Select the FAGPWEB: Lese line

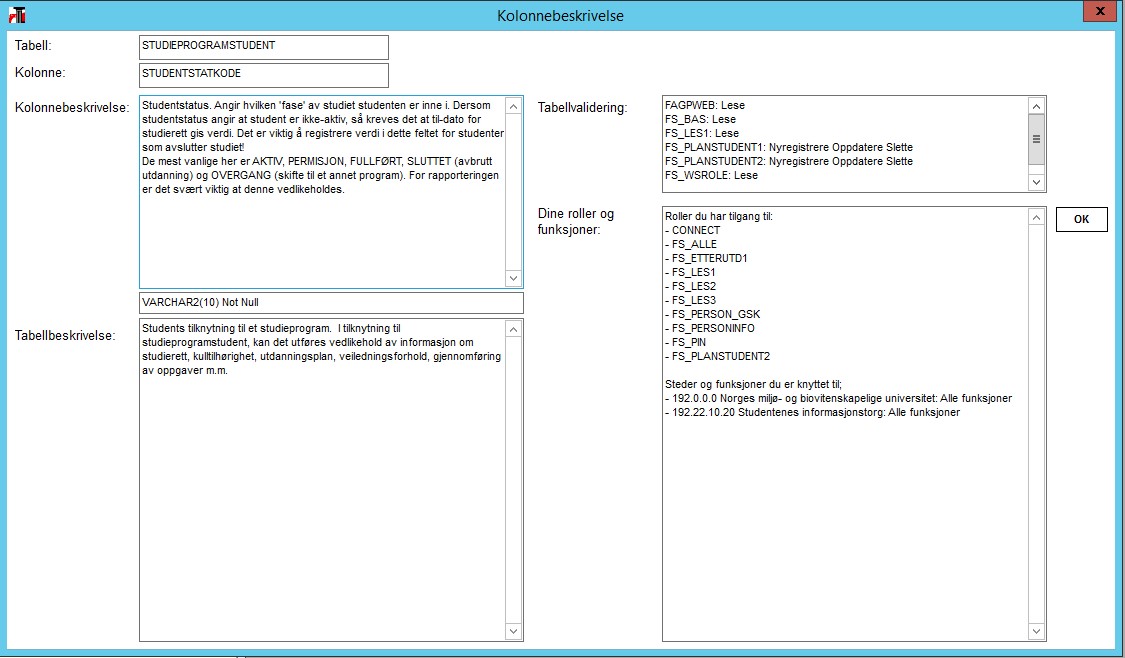coord(705,105)
